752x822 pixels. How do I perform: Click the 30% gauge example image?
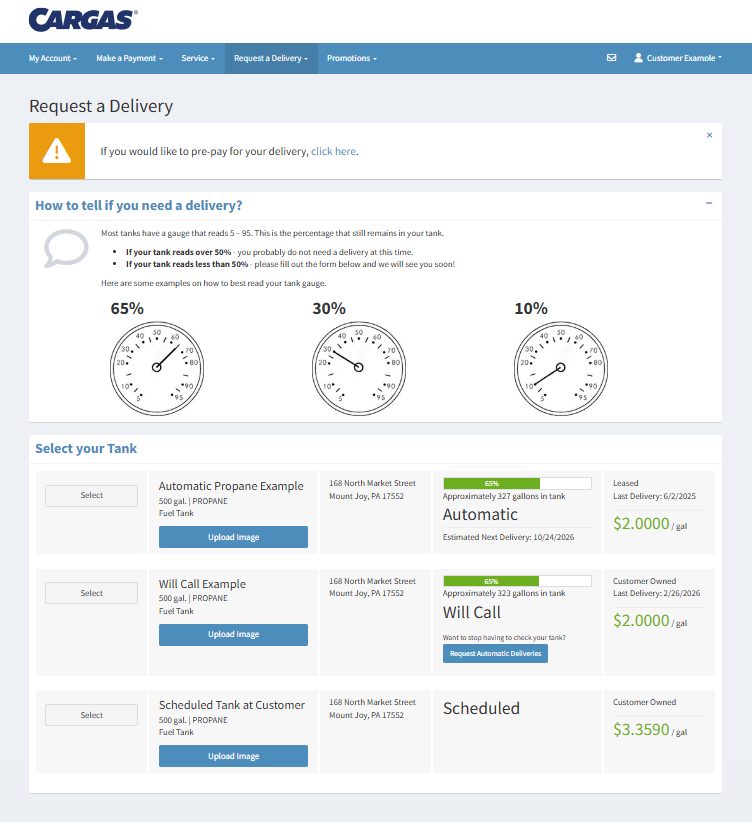pyautogui.click(x=359, y=368)
